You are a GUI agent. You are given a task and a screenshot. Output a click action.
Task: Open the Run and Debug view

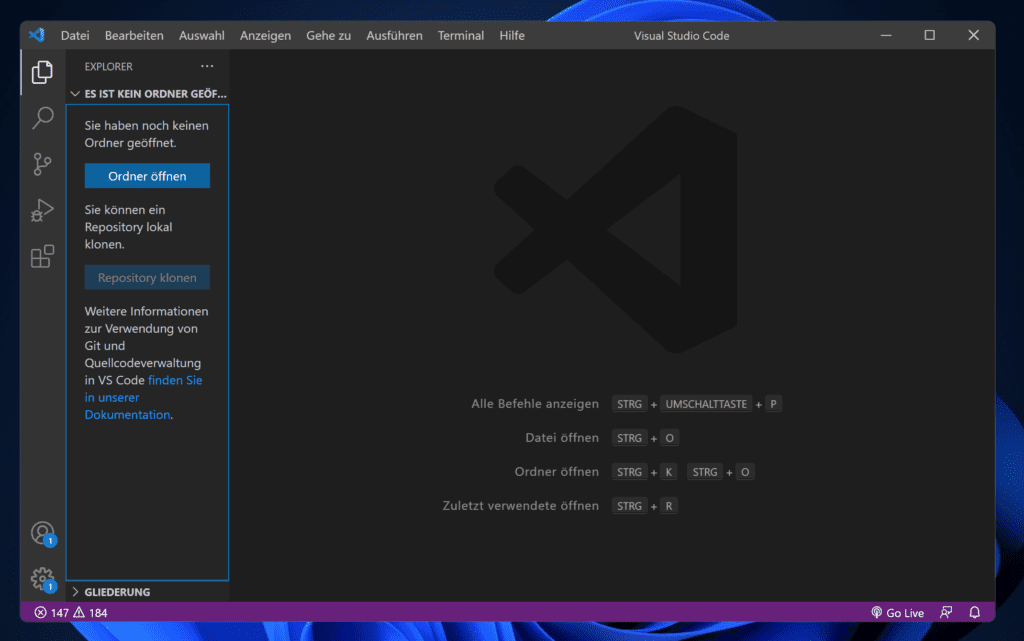click(42, 210)
